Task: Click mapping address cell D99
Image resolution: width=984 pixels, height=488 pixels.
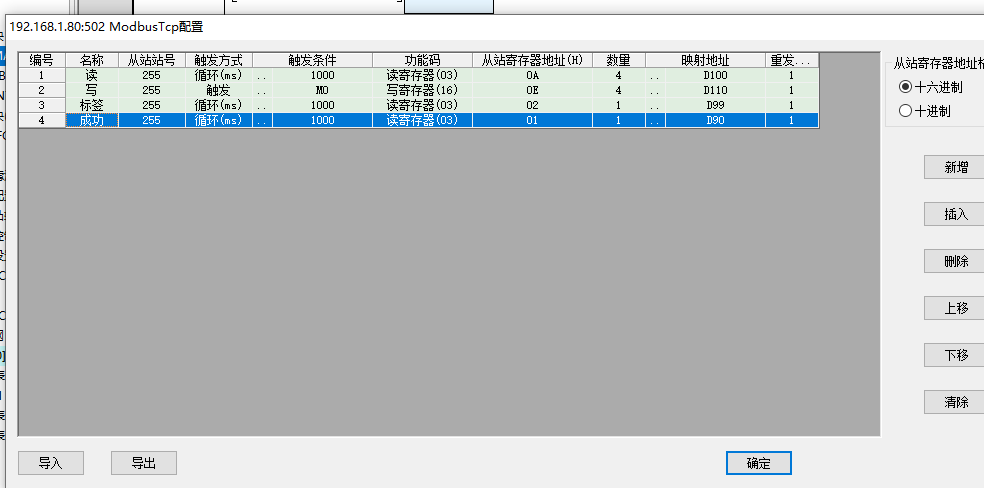Action: (x=715, y=105)
